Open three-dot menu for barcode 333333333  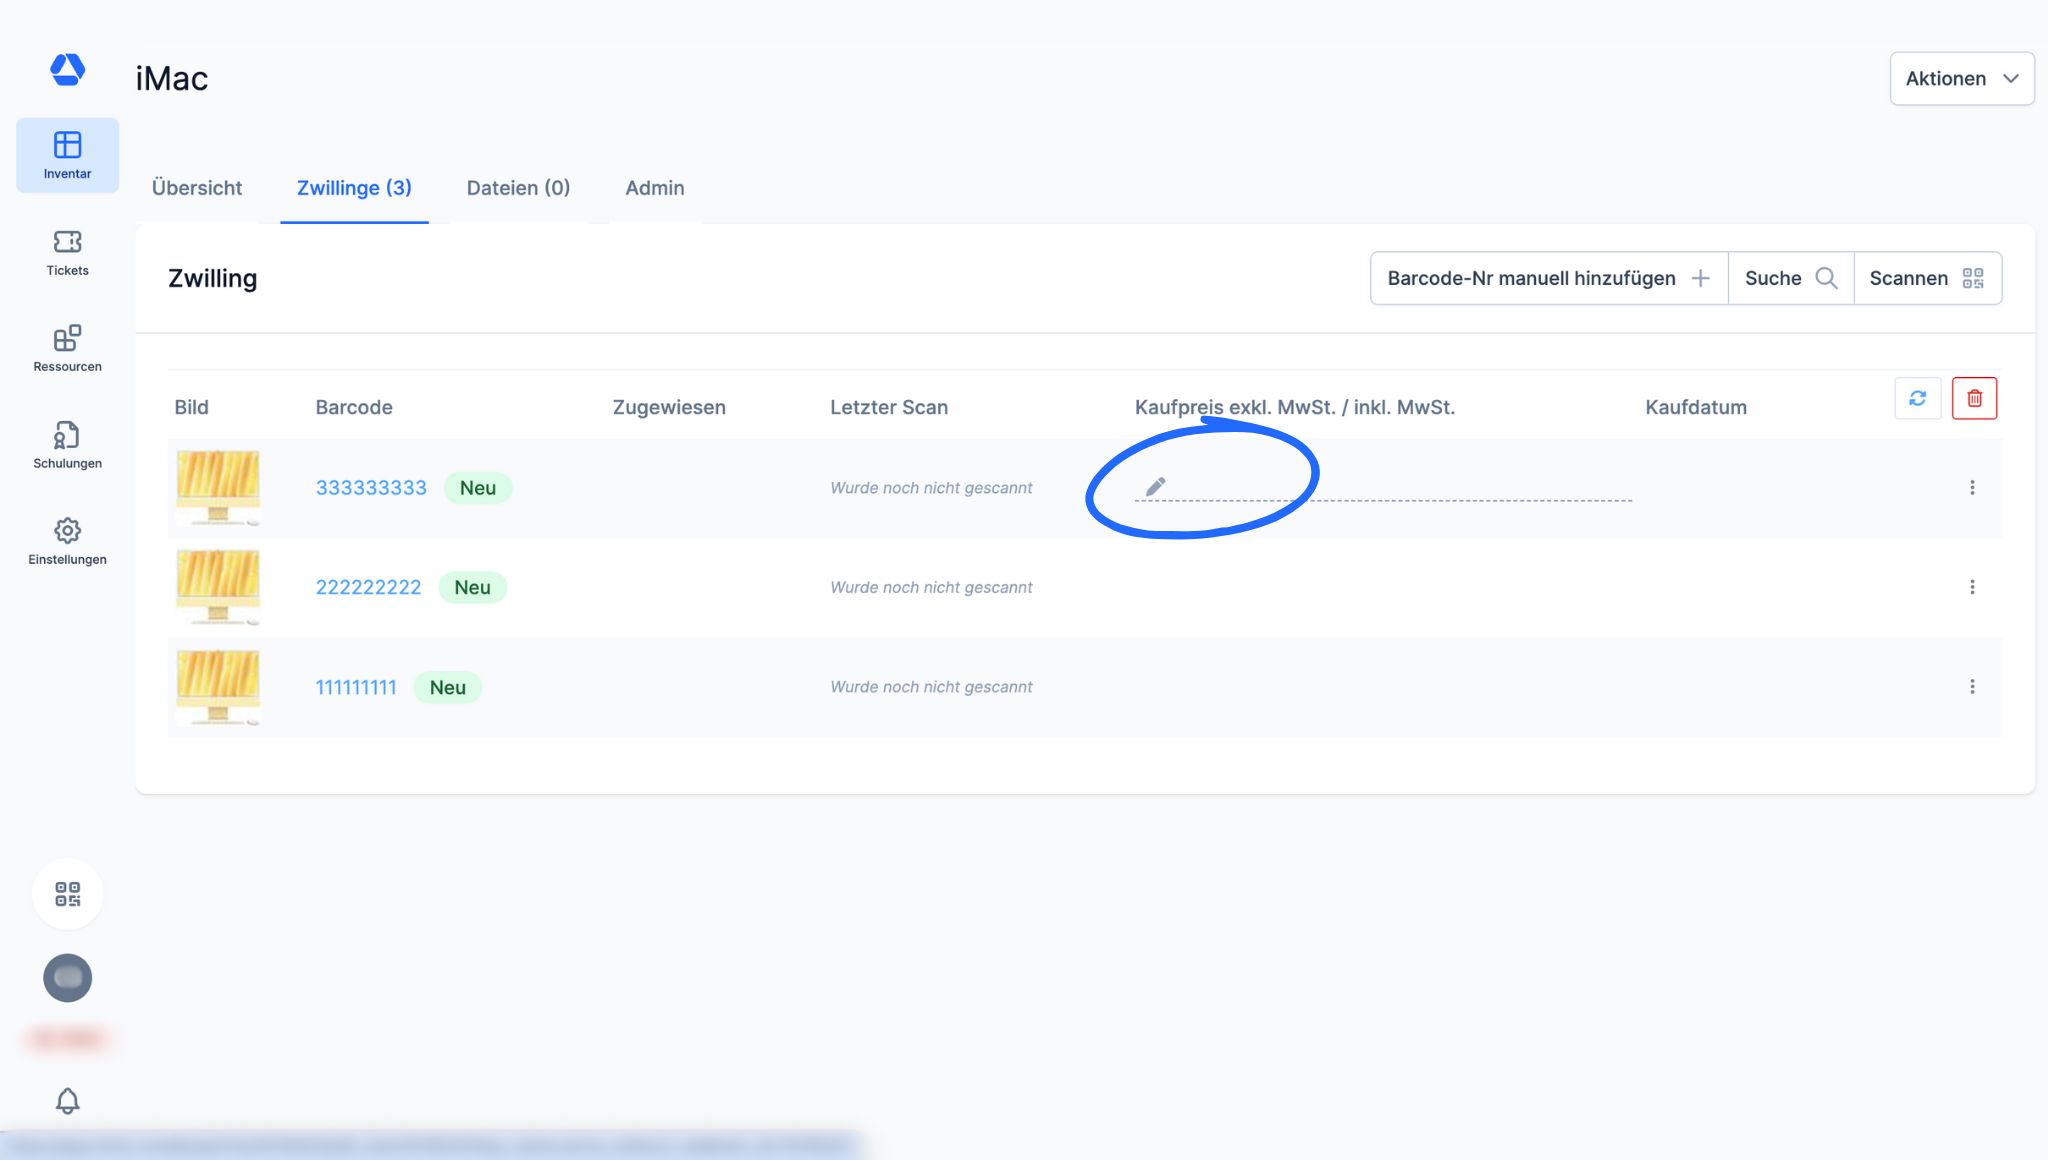[1972, 487]
